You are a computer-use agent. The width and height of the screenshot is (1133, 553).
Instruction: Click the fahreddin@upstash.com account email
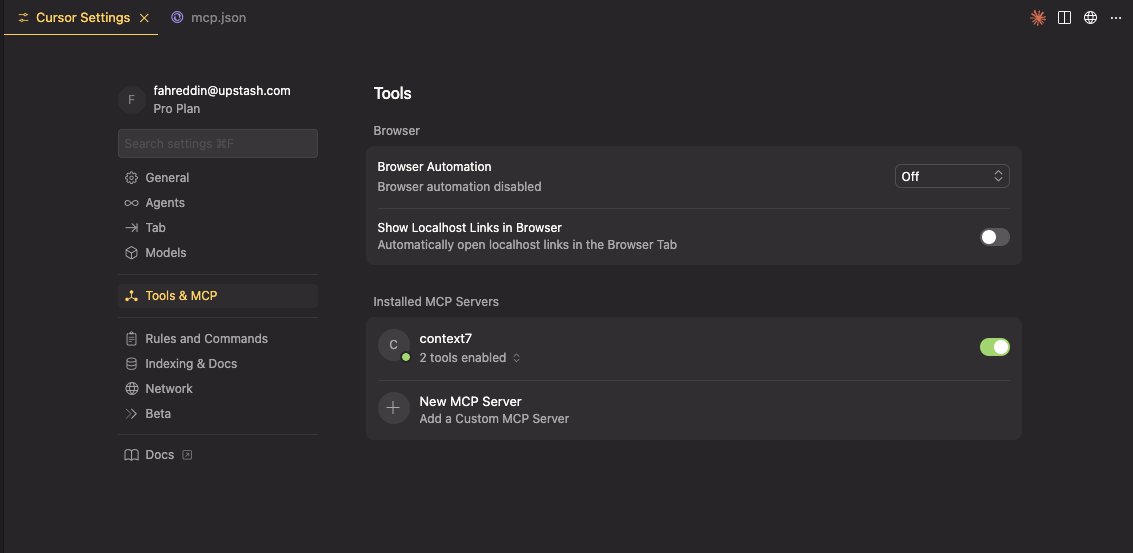222,91
